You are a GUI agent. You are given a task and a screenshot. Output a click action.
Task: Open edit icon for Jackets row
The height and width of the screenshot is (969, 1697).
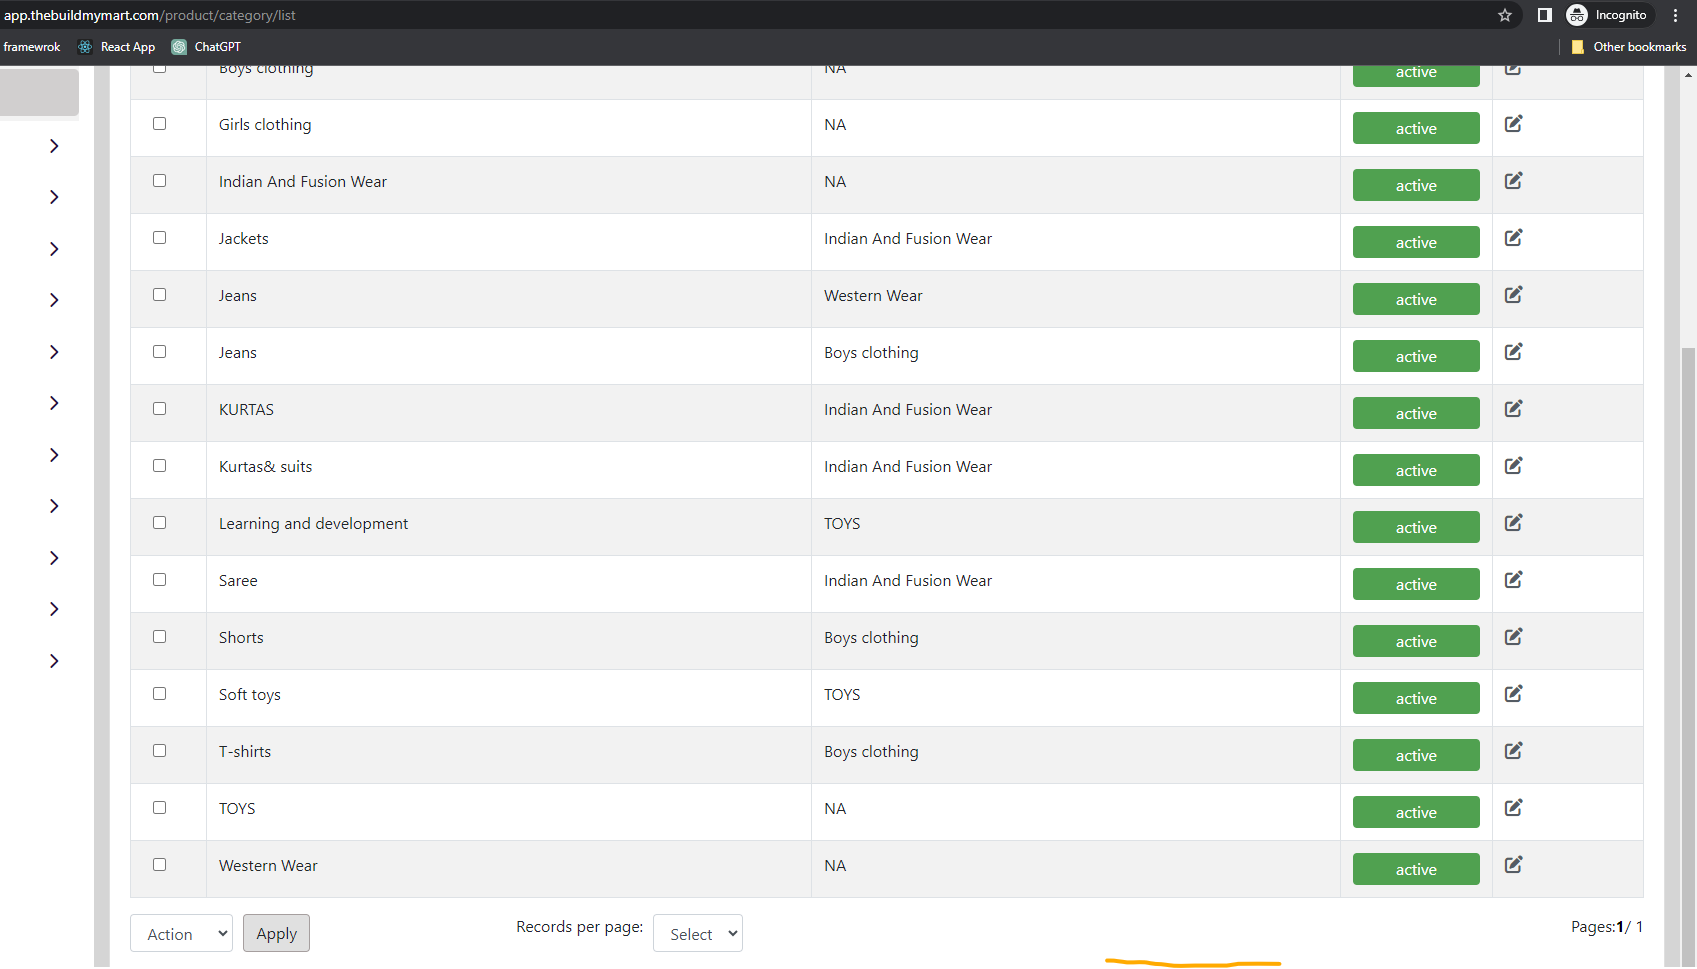pos(1513,238)
